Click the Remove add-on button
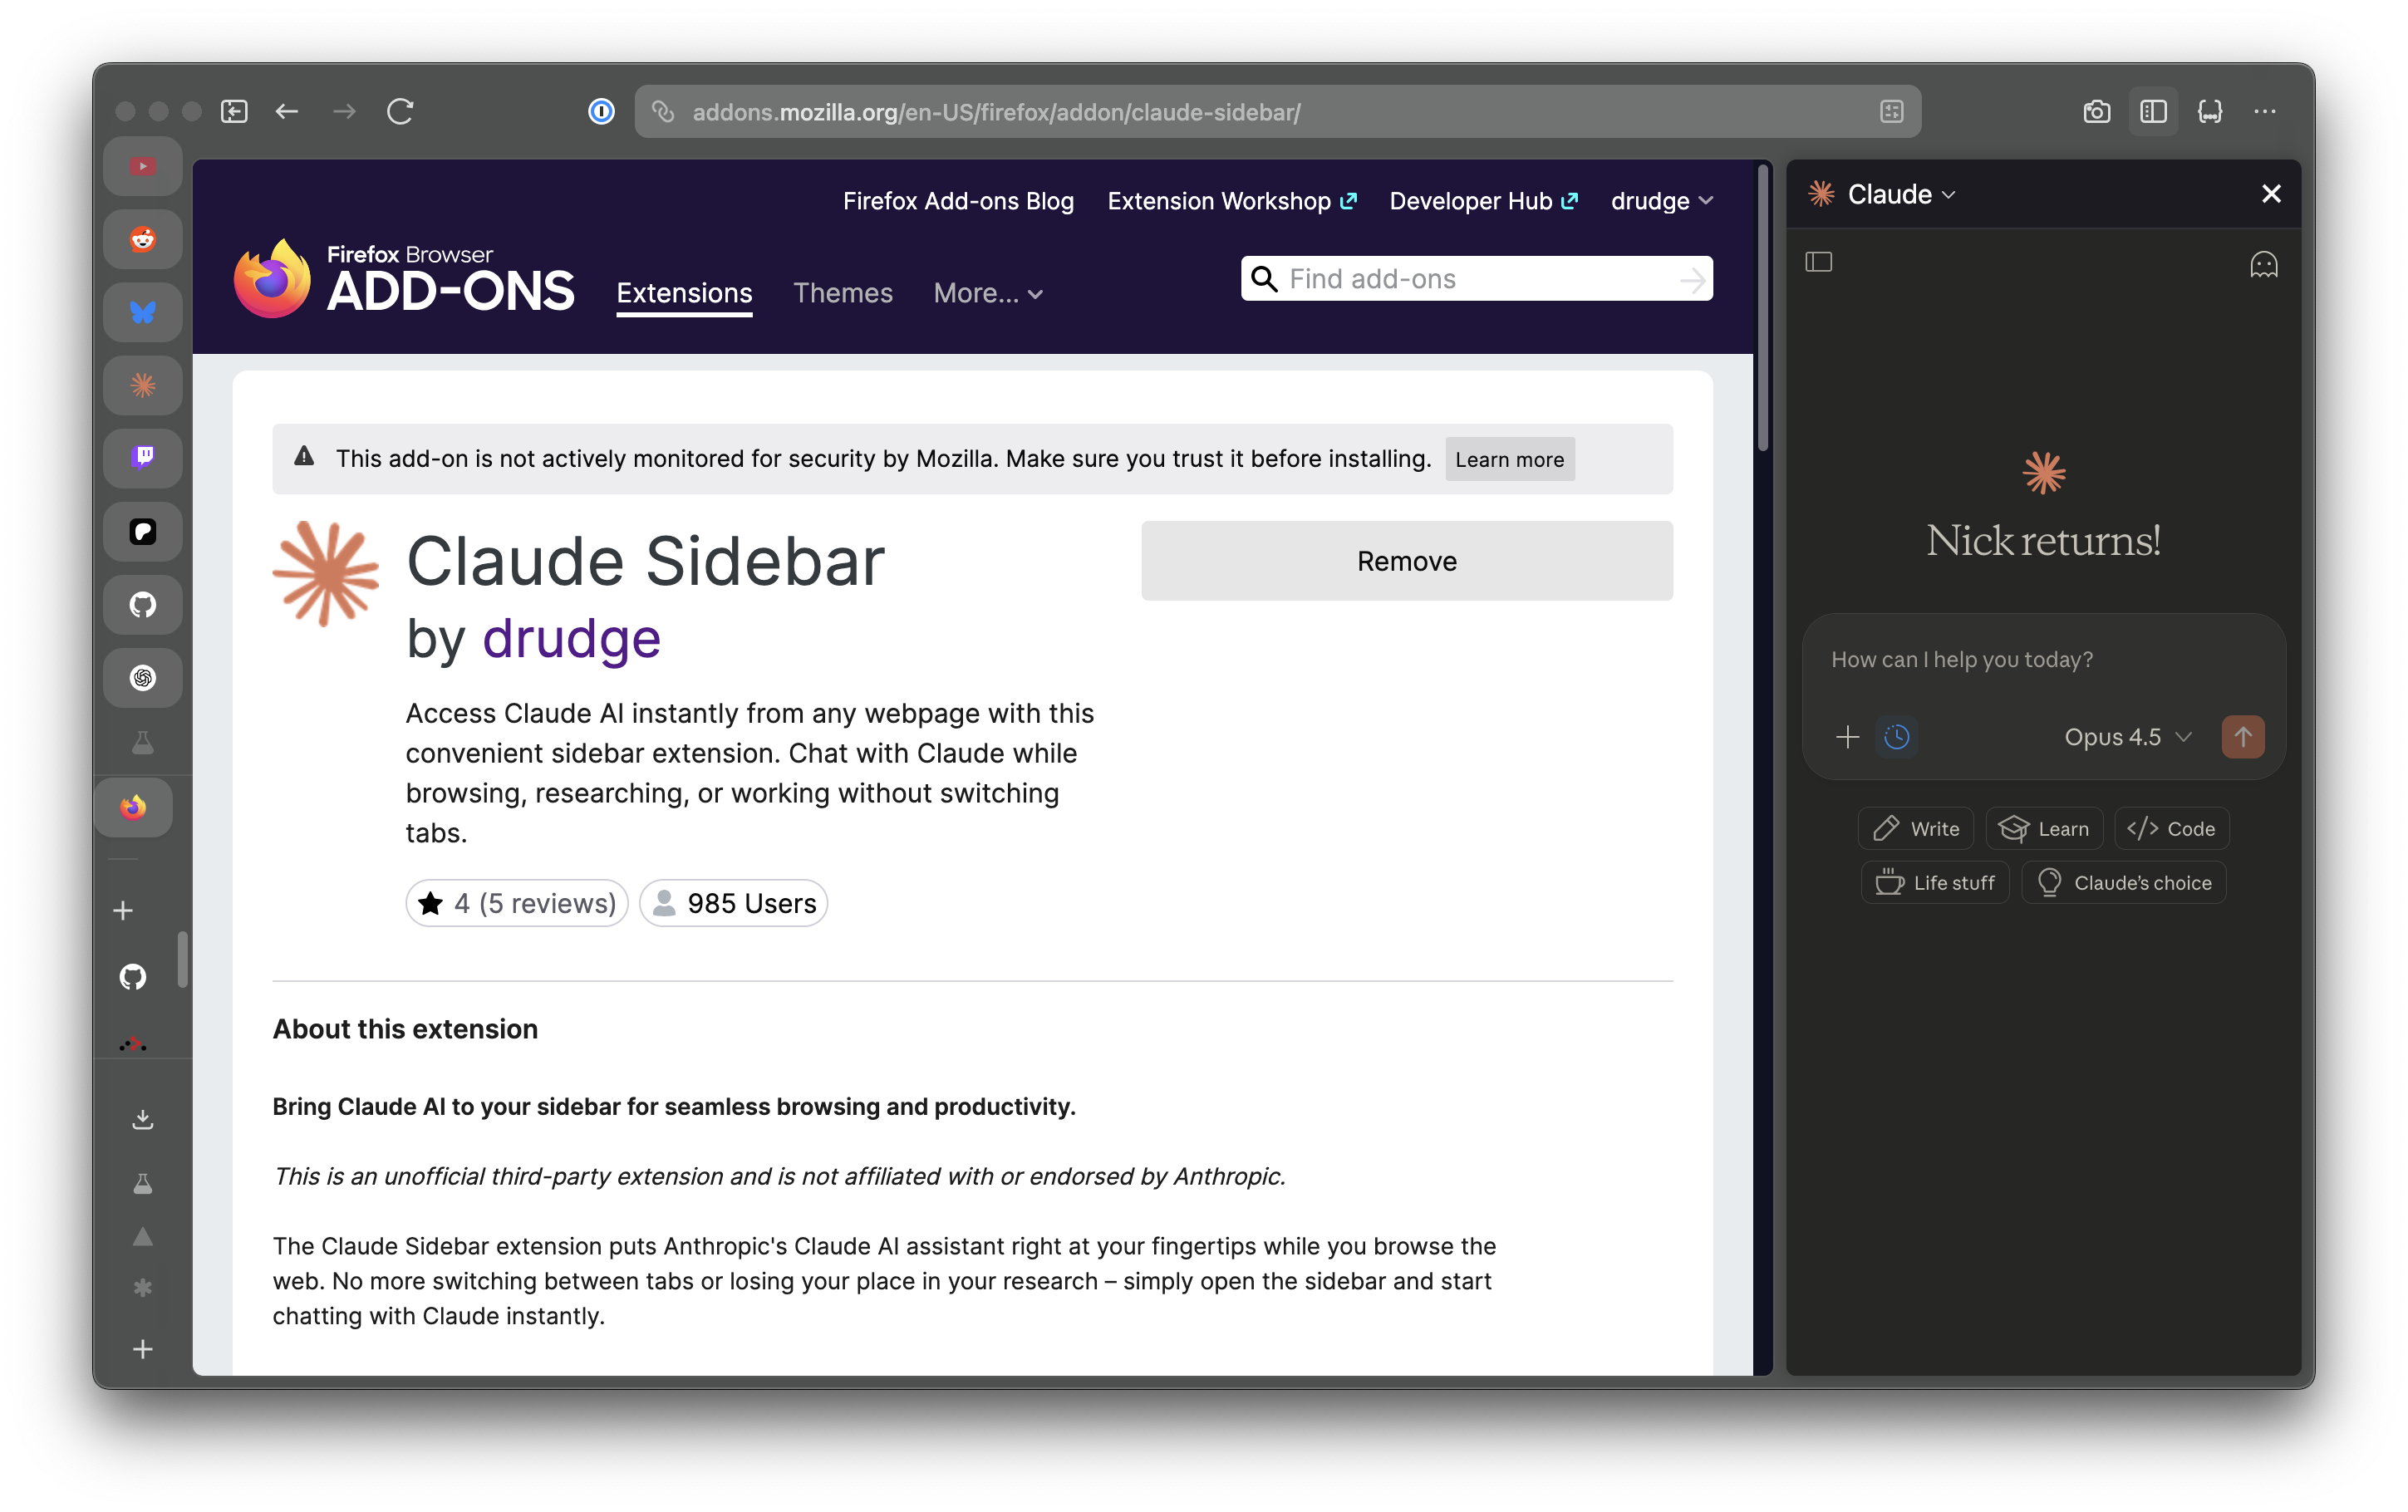Image resolution: width=2408 pixels, height=1512 pixels. (1406, 561)
